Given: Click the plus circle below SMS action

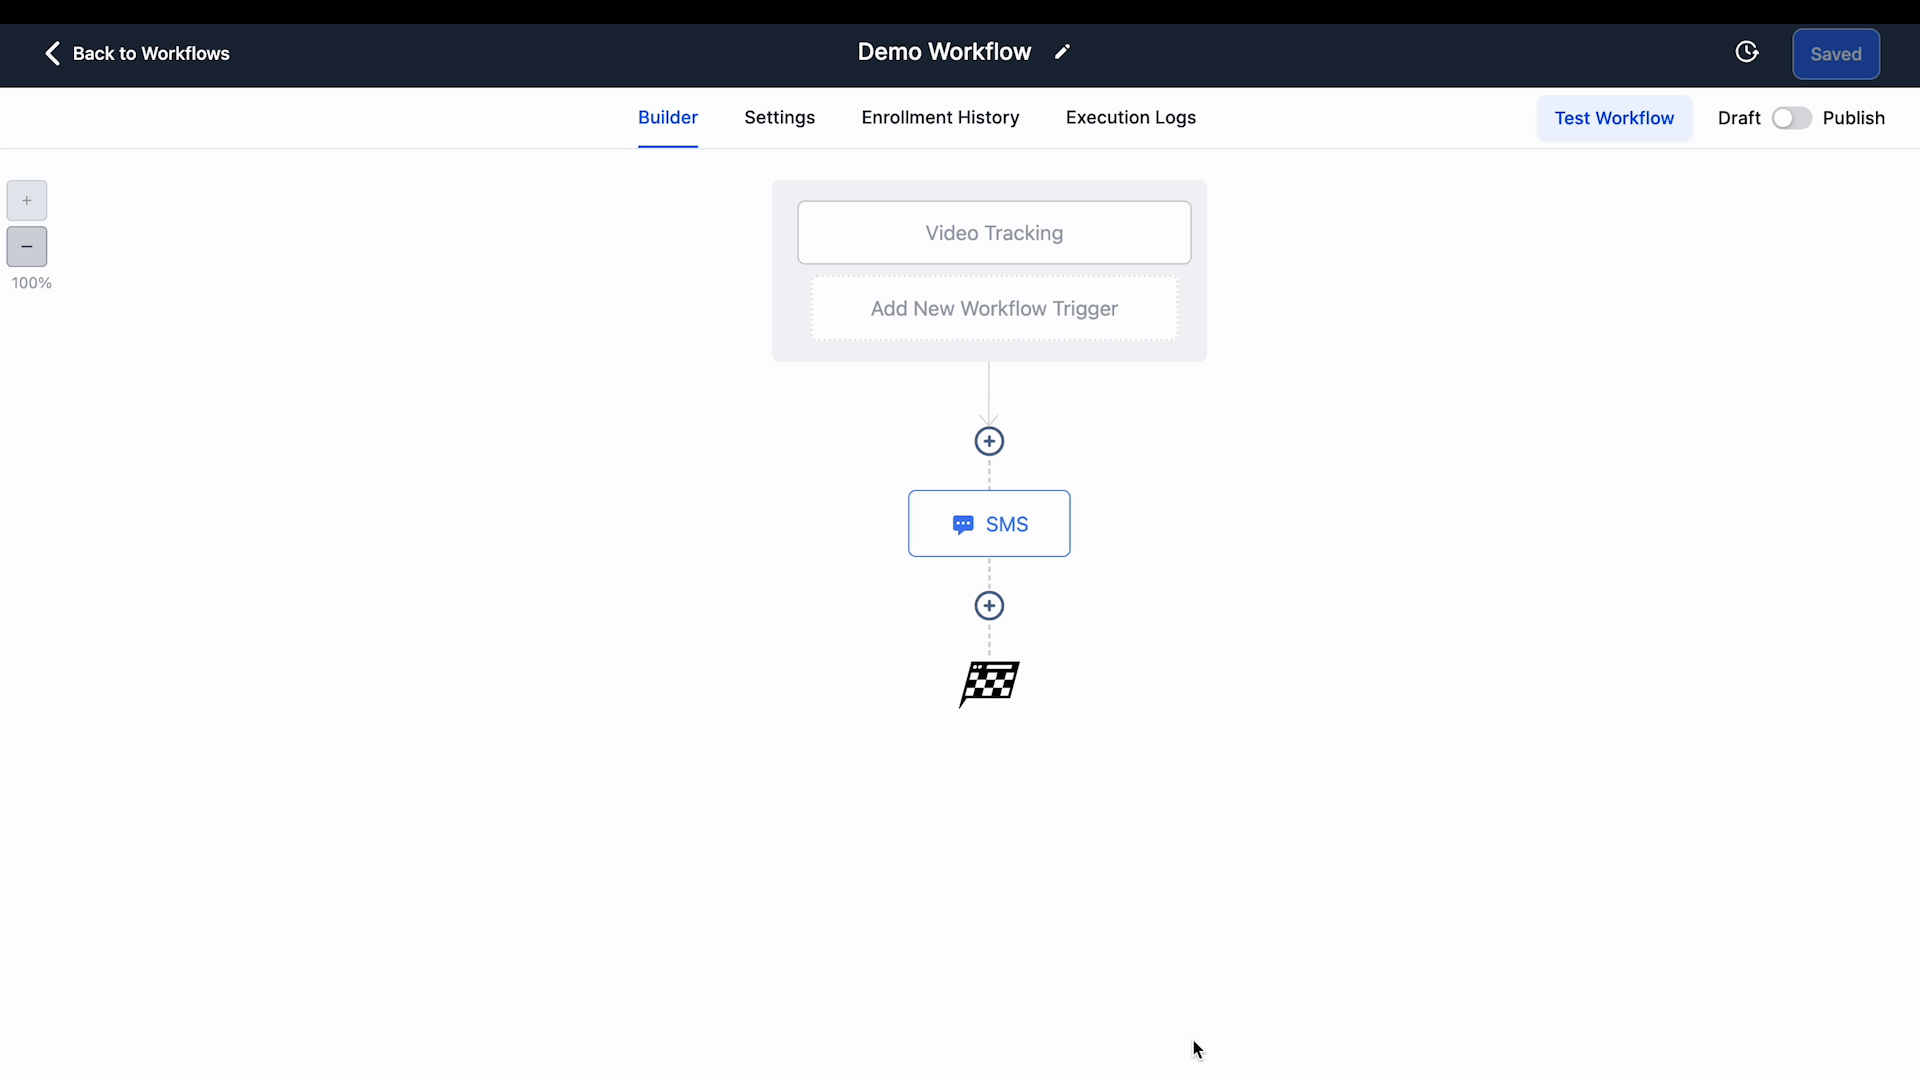Looking at the screenshot, I should (x=989, y=606).
